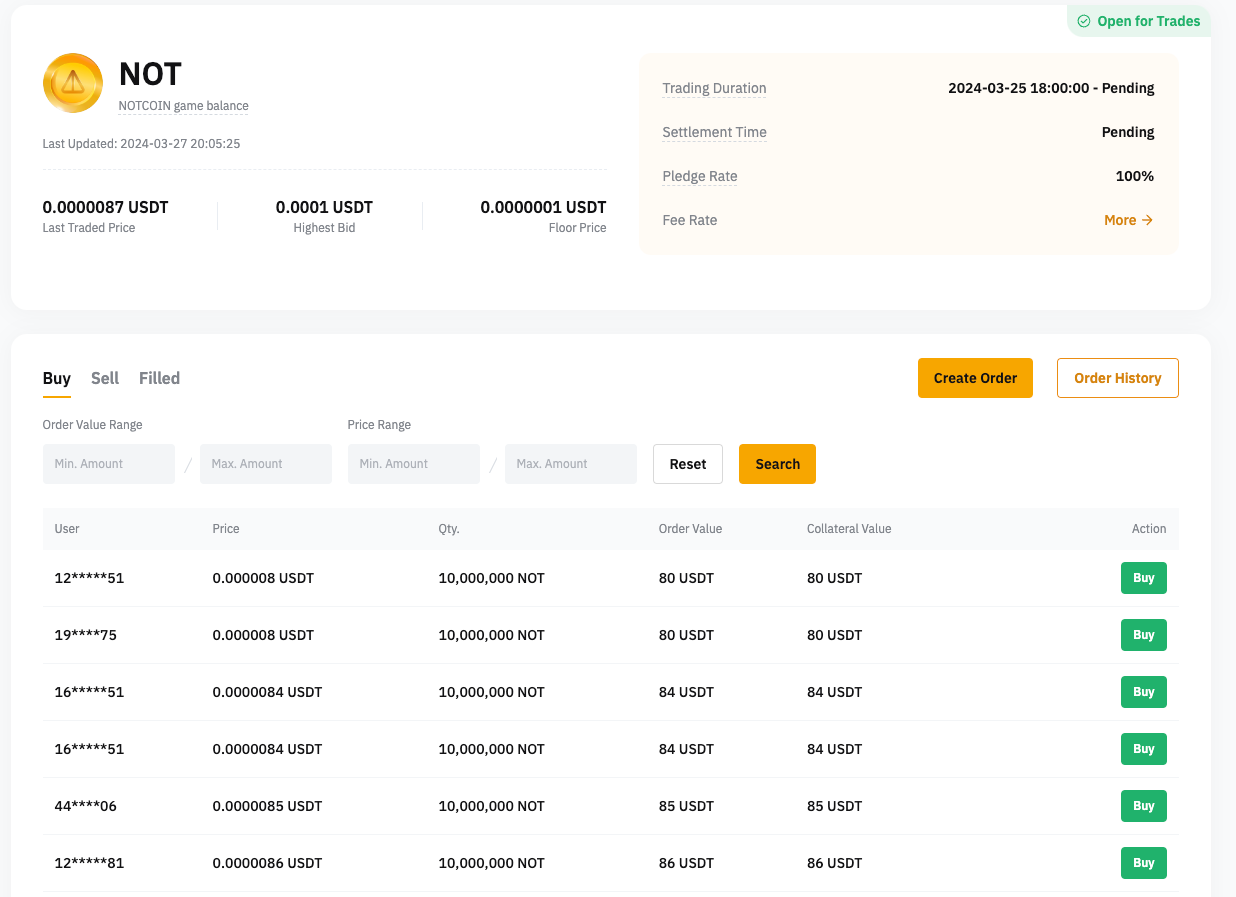Reset the order filters
Viewport: 1236px width, 897px height.
point(687,463)
